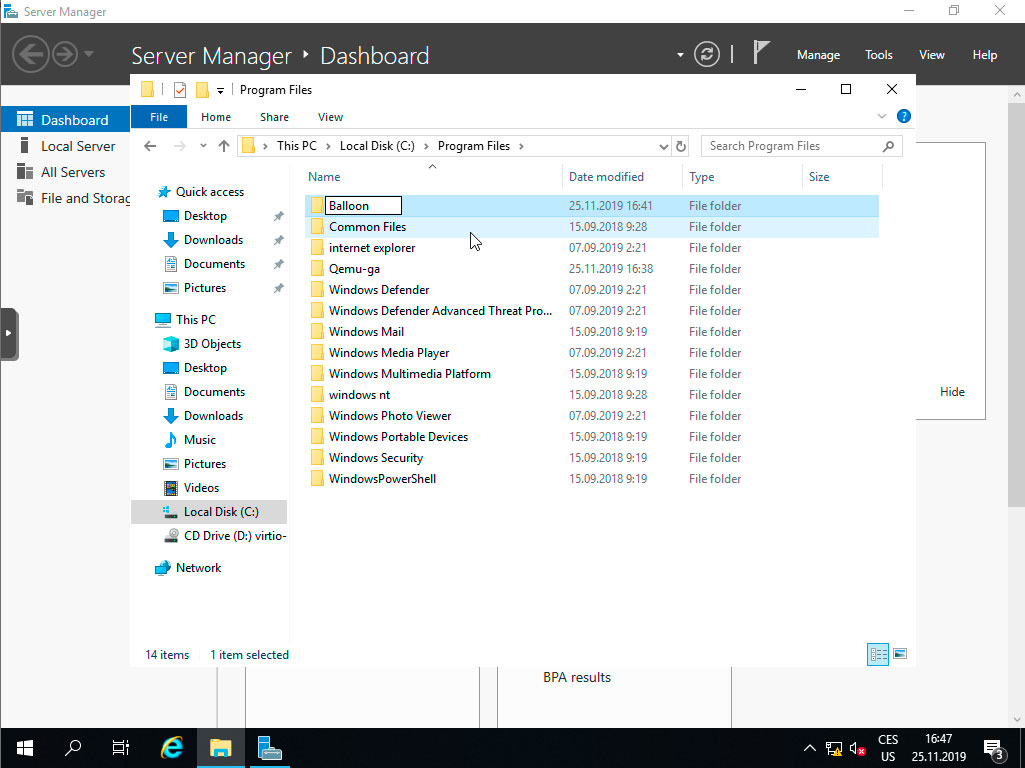Click the Refresh icon in the address bar
Screen dimensions: 1025x768
(x=681, y=146)
